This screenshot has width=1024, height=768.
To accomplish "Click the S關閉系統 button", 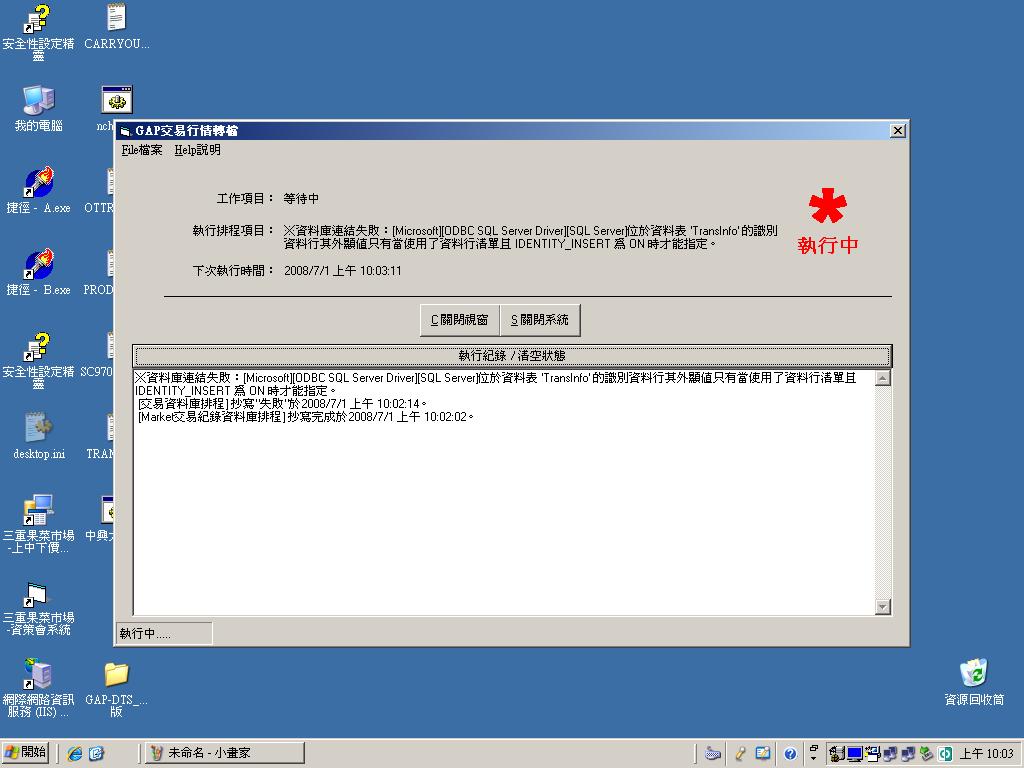I will point(539,320).
